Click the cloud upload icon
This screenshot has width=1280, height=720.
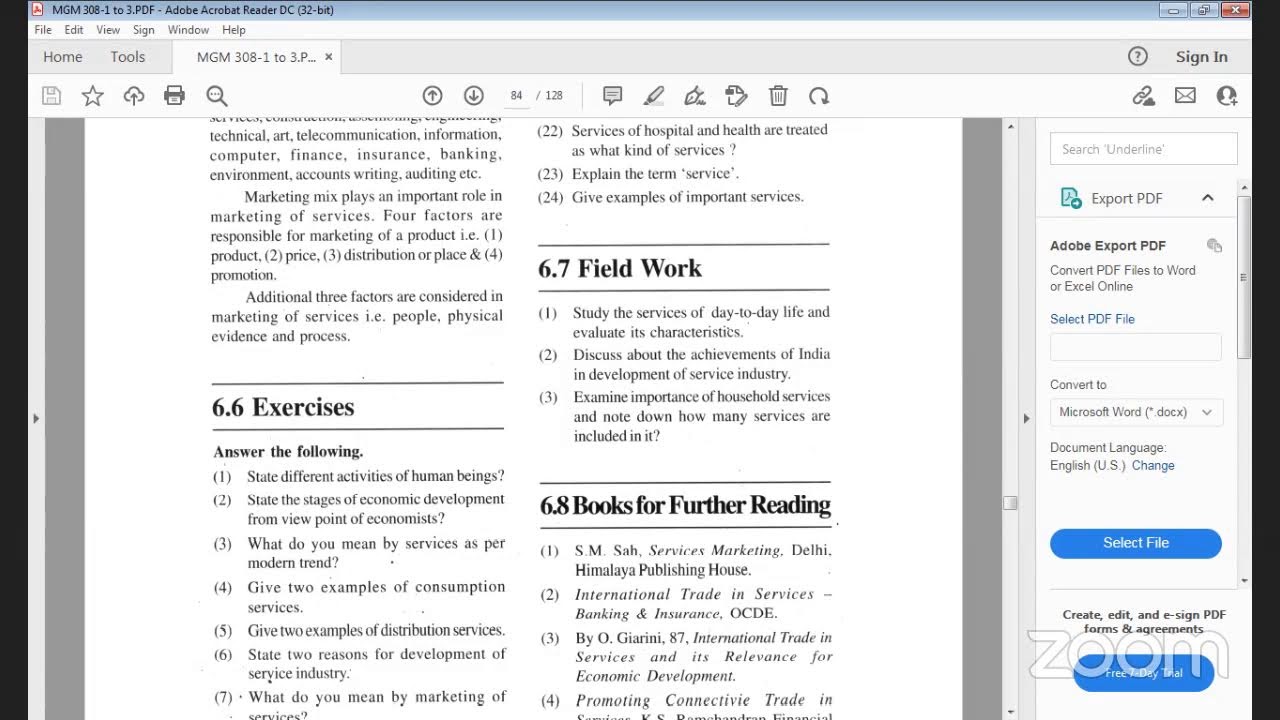134,96
